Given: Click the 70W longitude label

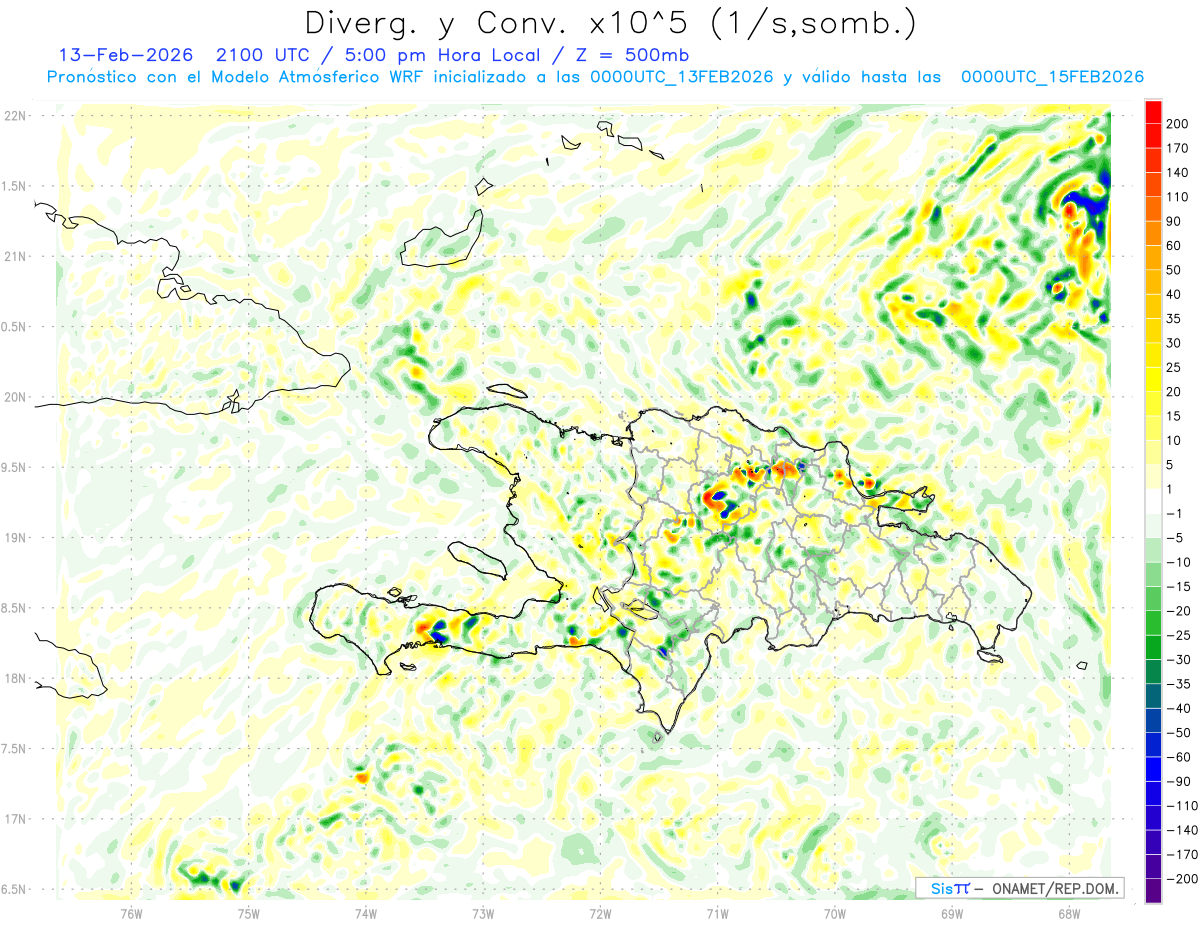Looking at the screenshot, I should (x=835, y=914).
